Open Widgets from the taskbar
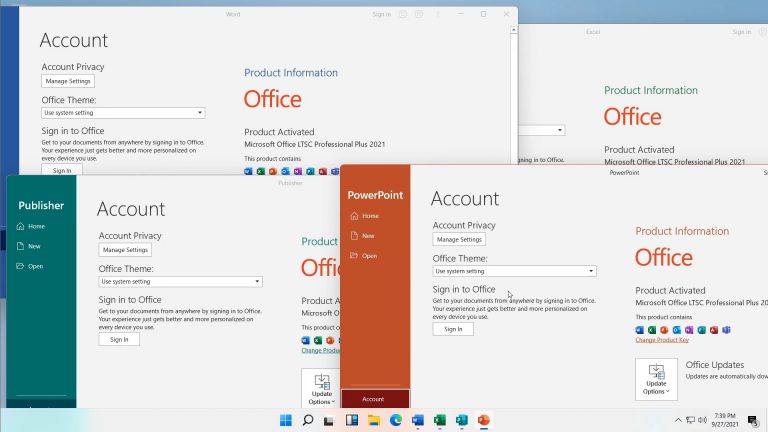Screen dimensions: 768x432 coord(352,420)
